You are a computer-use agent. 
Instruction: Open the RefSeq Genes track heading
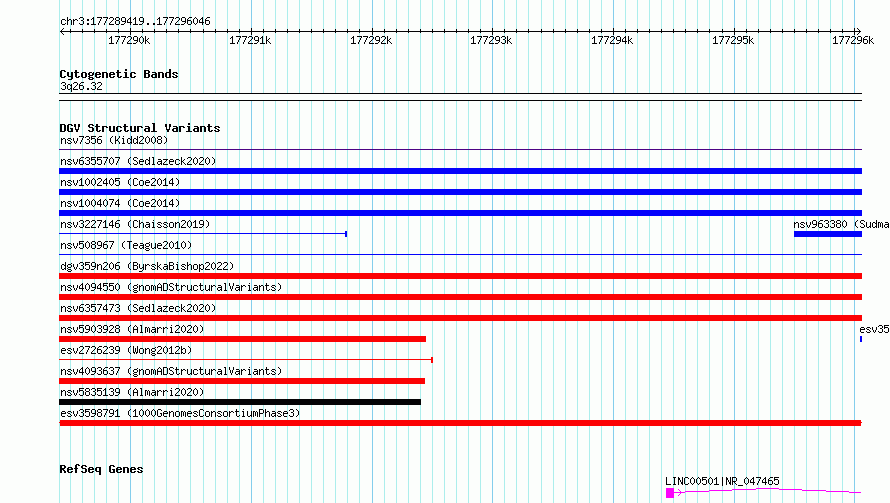coord(101,469)
